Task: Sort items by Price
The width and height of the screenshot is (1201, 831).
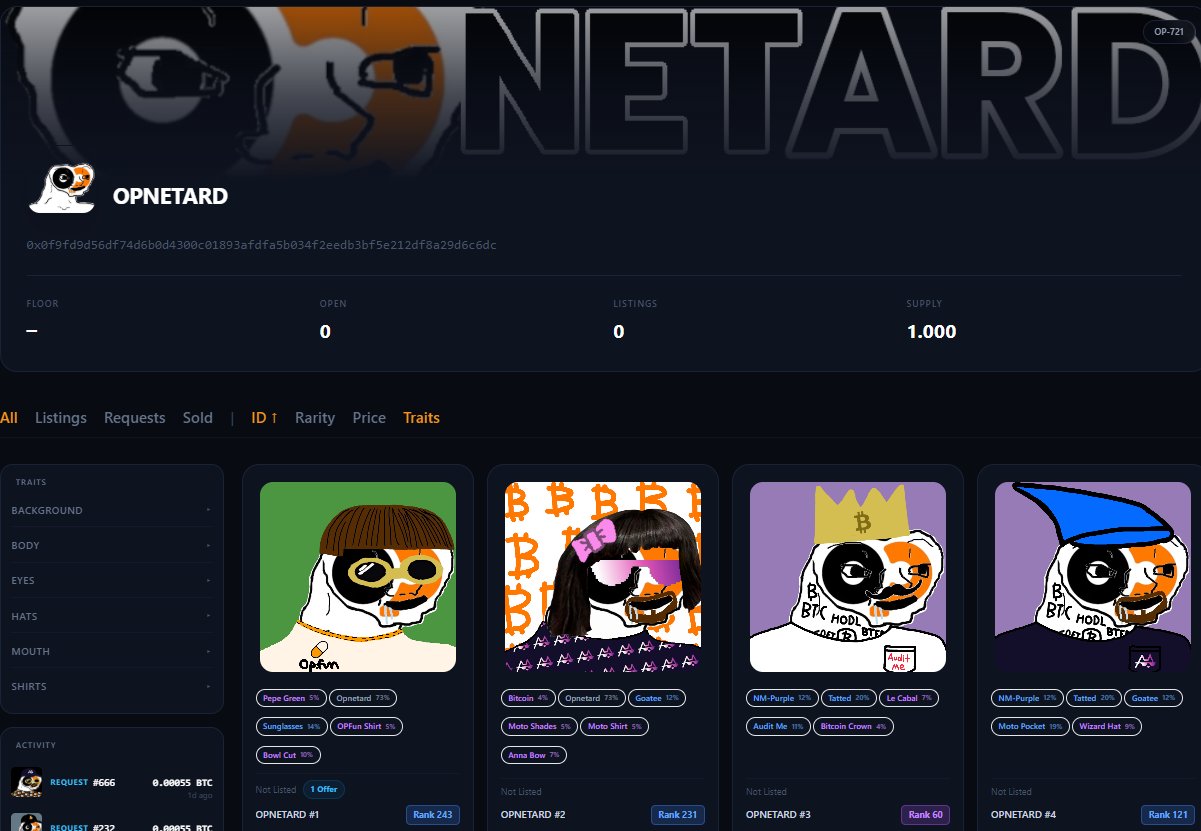Action: [x=369, y=418]
